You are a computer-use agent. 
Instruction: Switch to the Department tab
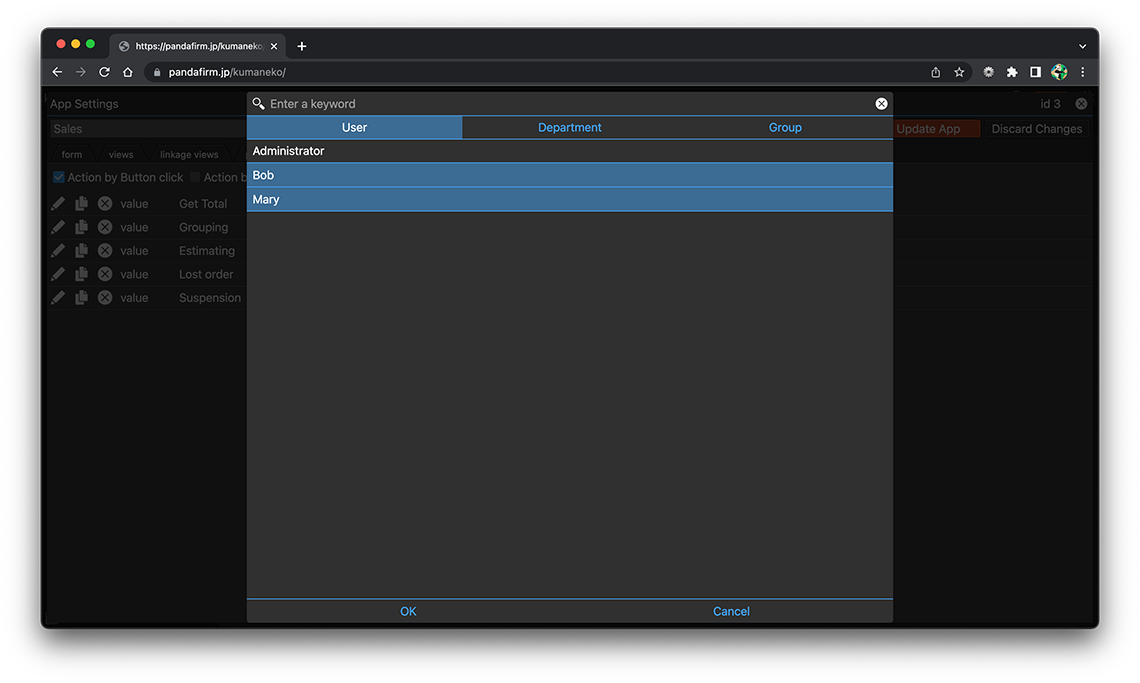tap(569, 127)
